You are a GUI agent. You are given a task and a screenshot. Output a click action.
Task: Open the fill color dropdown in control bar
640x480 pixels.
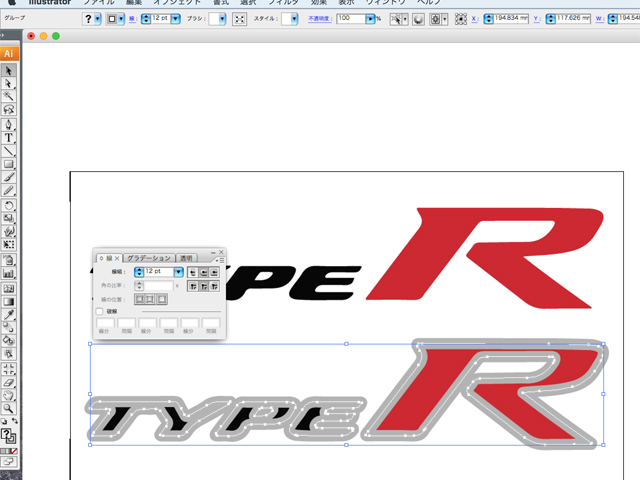[x=97, y=19]
